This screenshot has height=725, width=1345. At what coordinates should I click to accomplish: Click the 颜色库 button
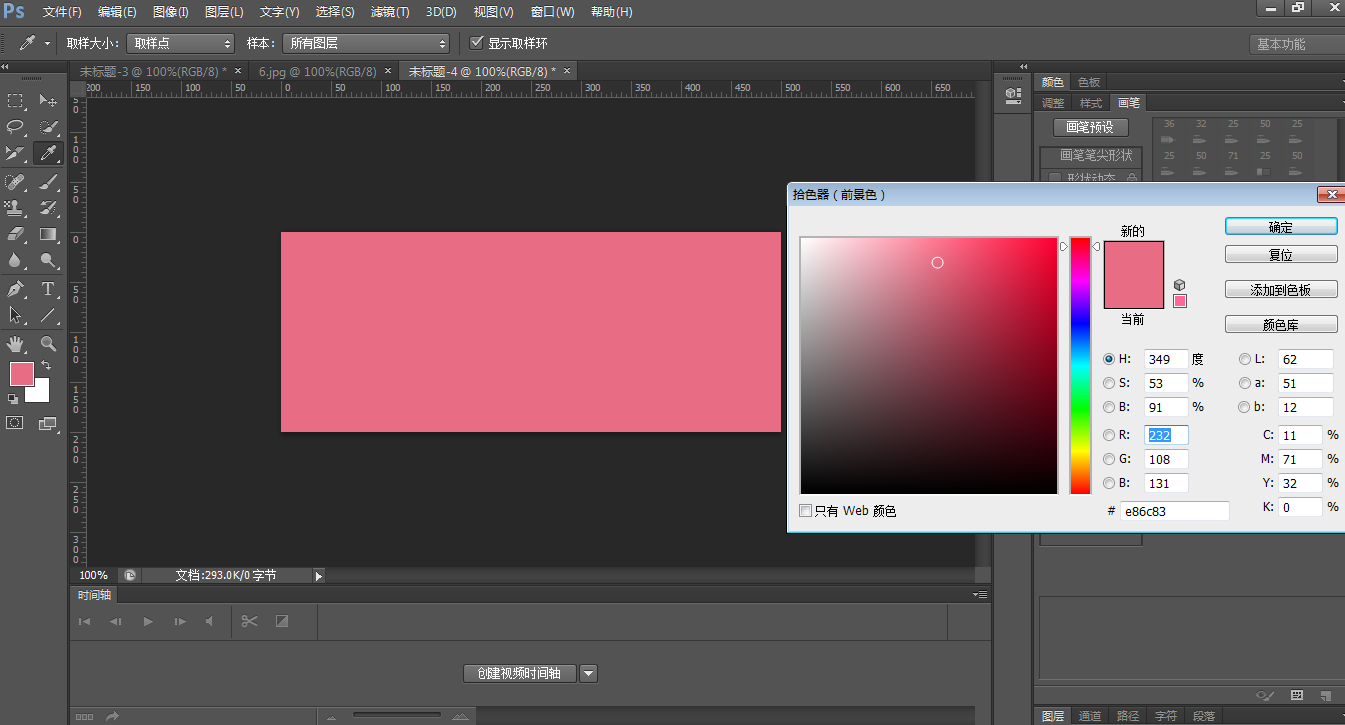[1281, 325]
